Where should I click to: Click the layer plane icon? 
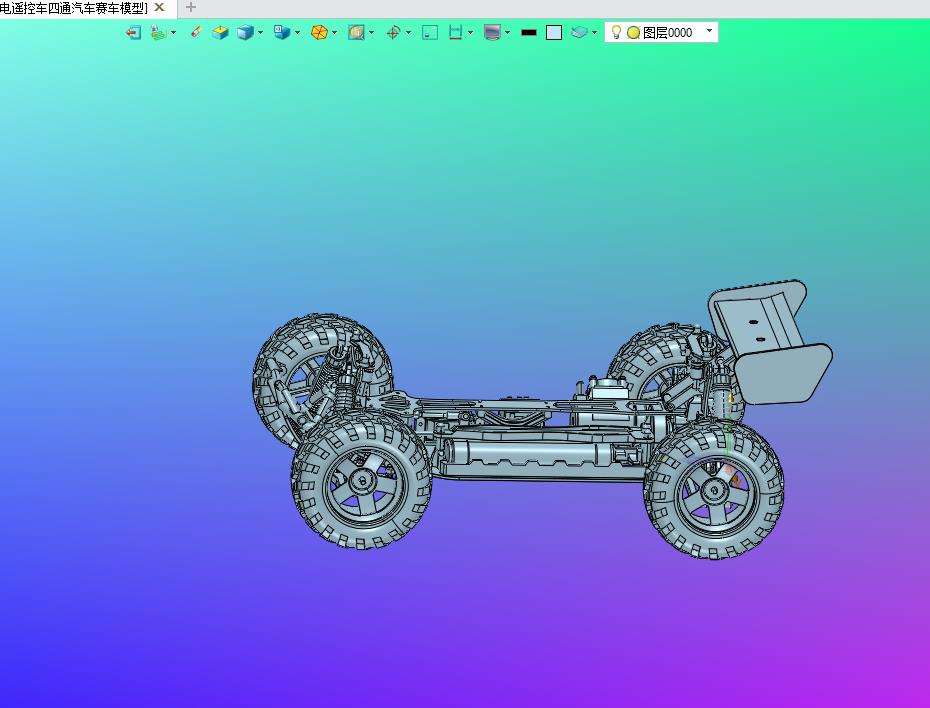[579, 33]
